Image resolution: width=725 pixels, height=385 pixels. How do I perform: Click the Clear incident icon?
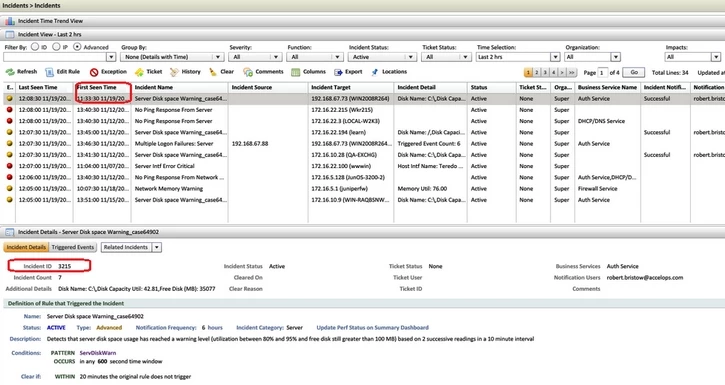click(x=213, y=72)
